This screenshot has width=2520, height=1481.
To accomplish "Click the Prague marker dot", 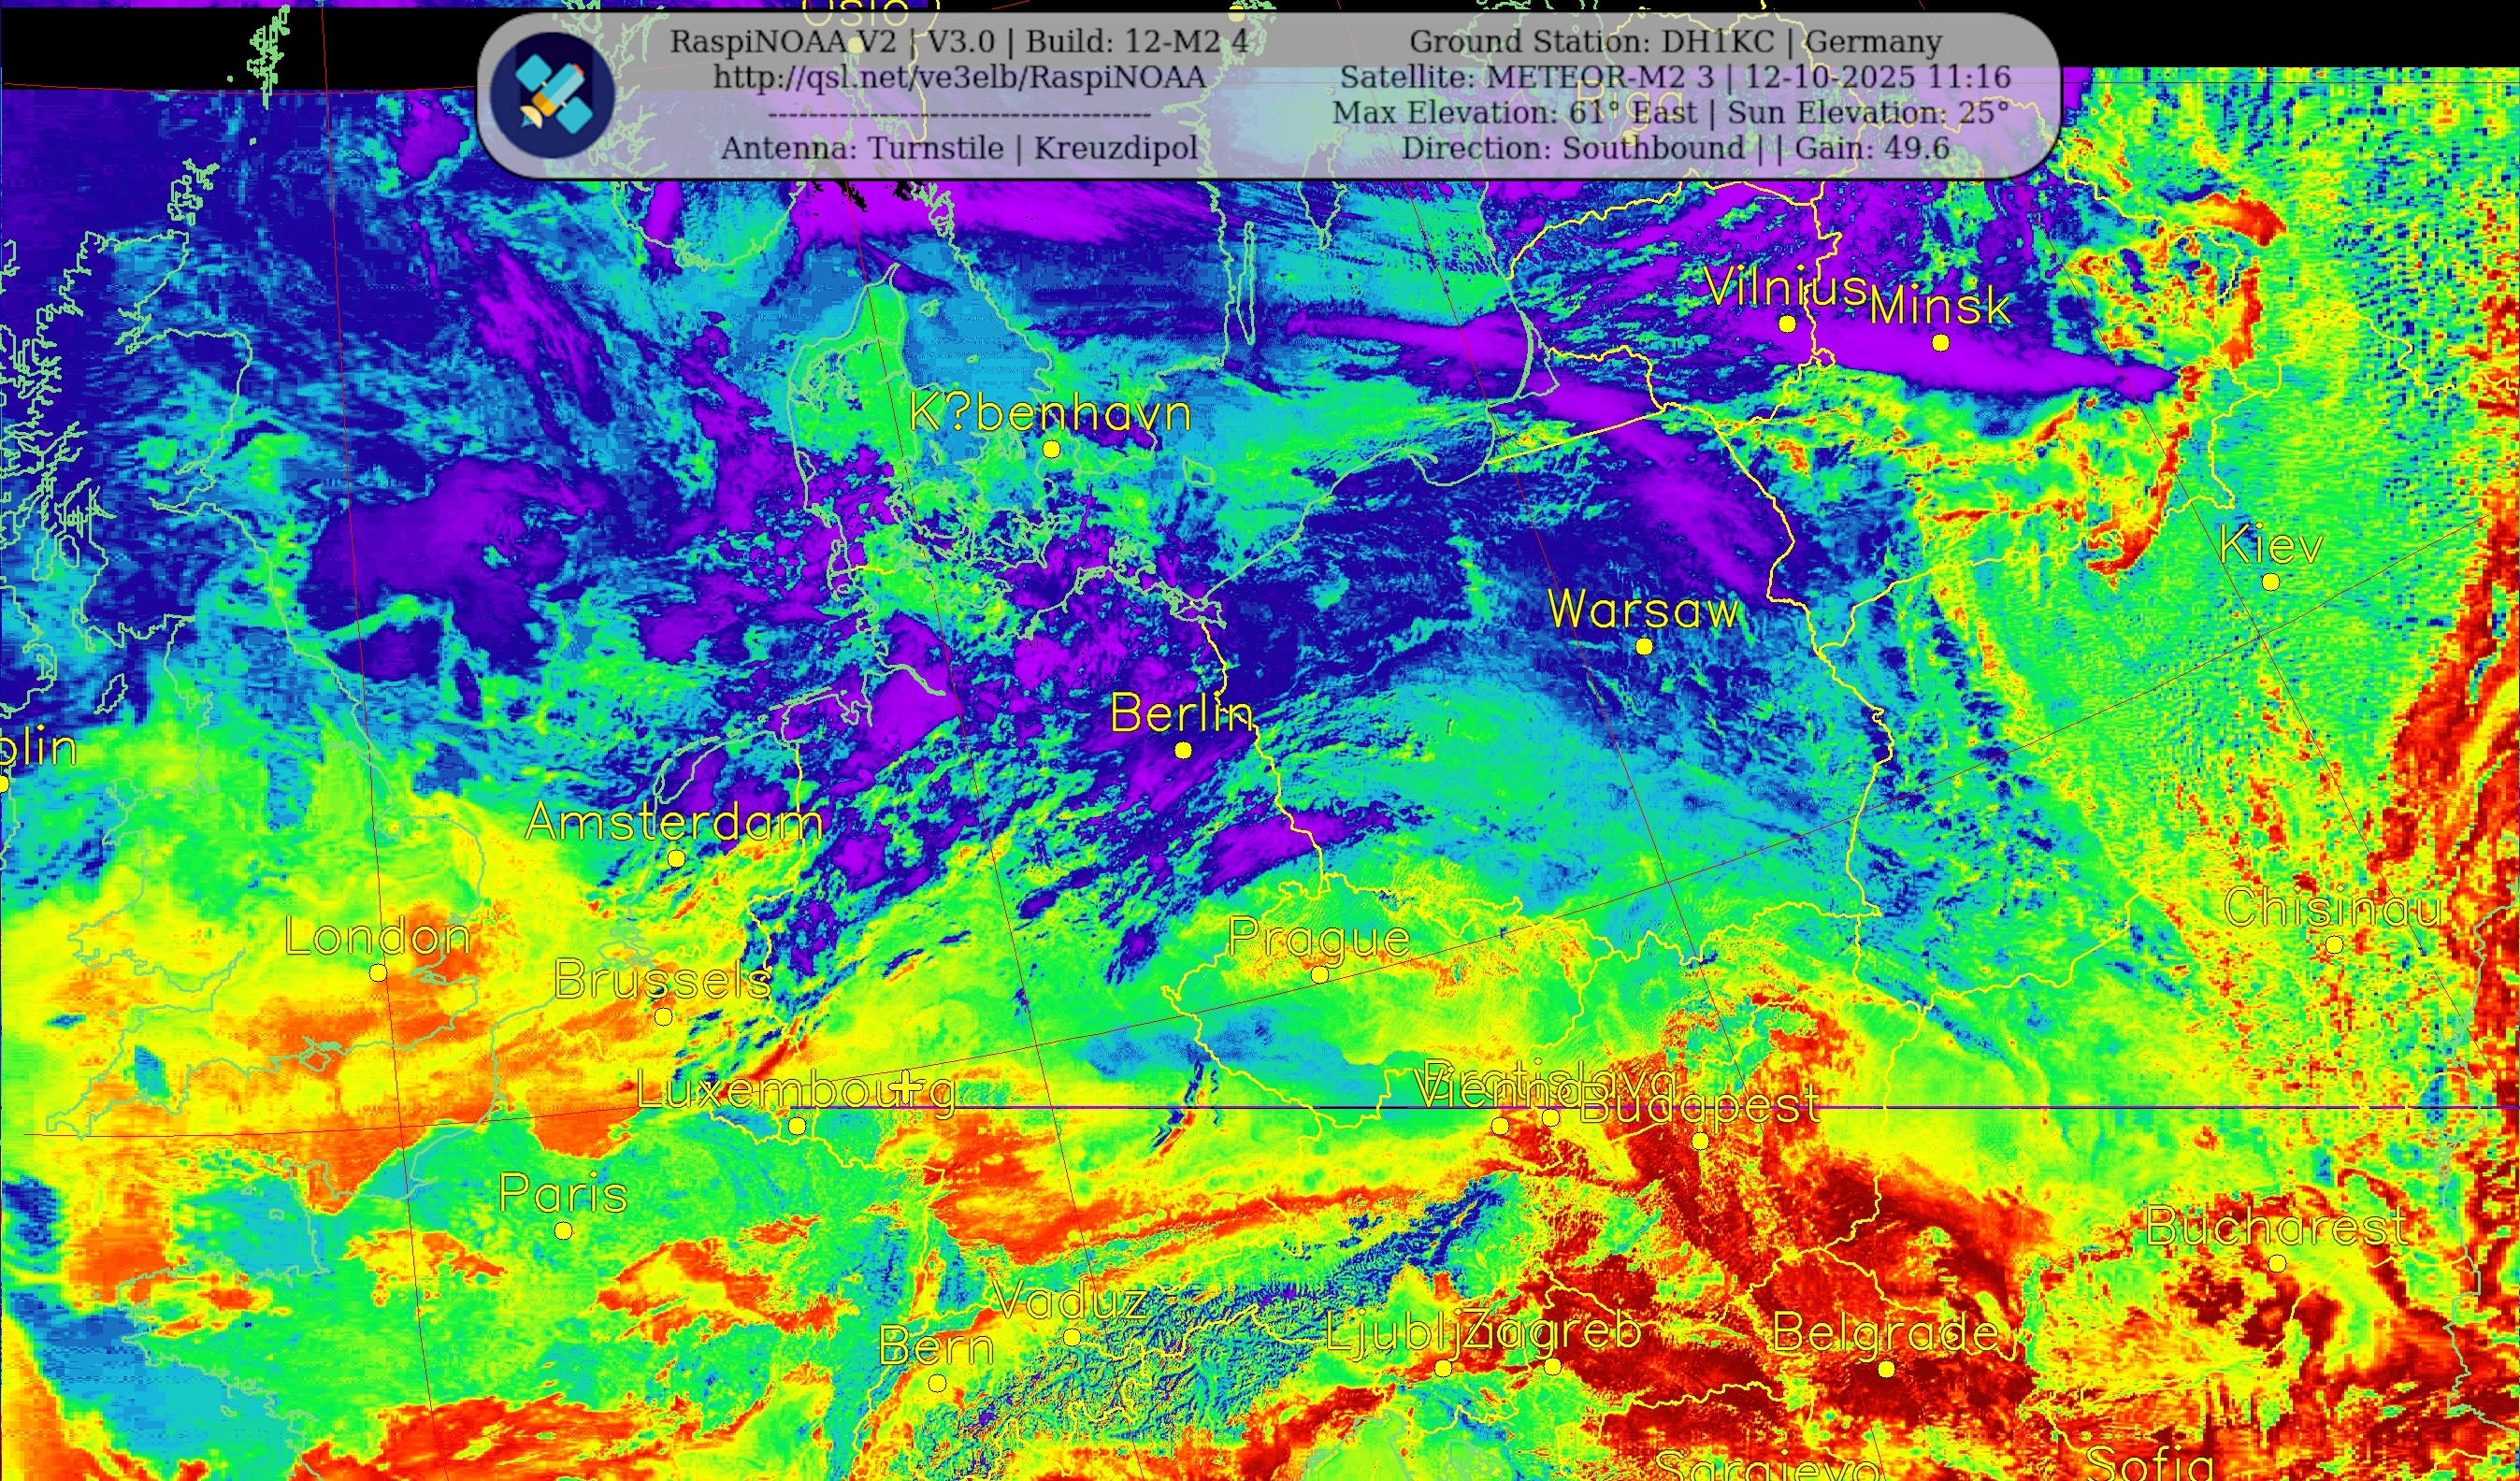I will [1320, 974].
